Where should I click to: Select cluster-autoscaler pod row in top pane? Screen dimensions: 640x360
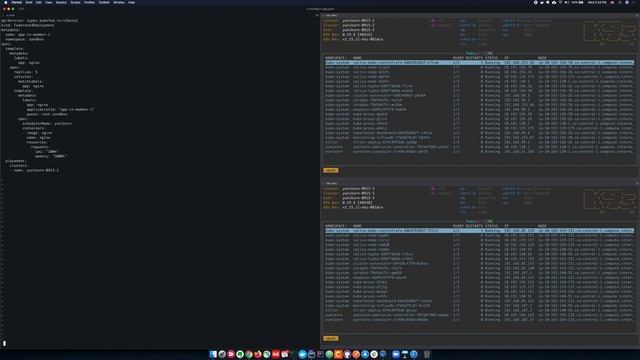point(480,96)
